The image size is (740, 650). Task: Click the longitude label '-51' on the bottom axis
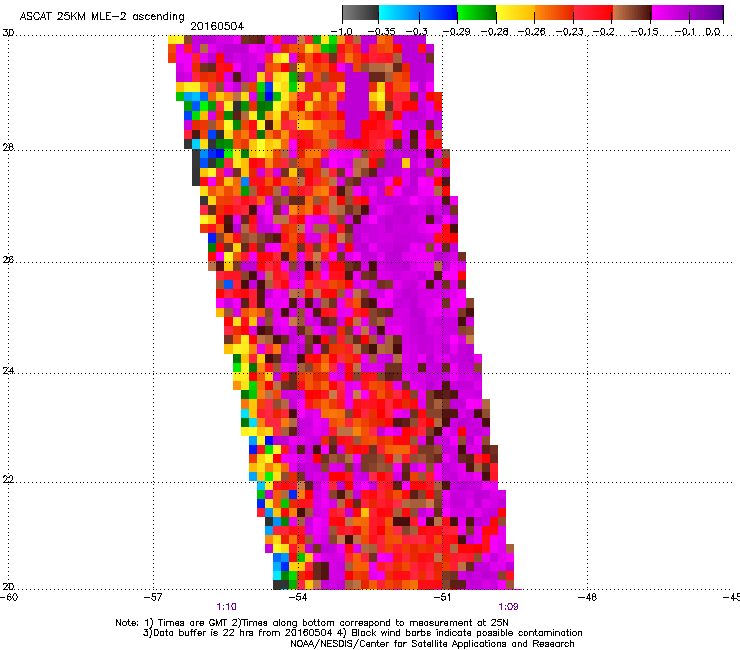(x=443, y=597)
